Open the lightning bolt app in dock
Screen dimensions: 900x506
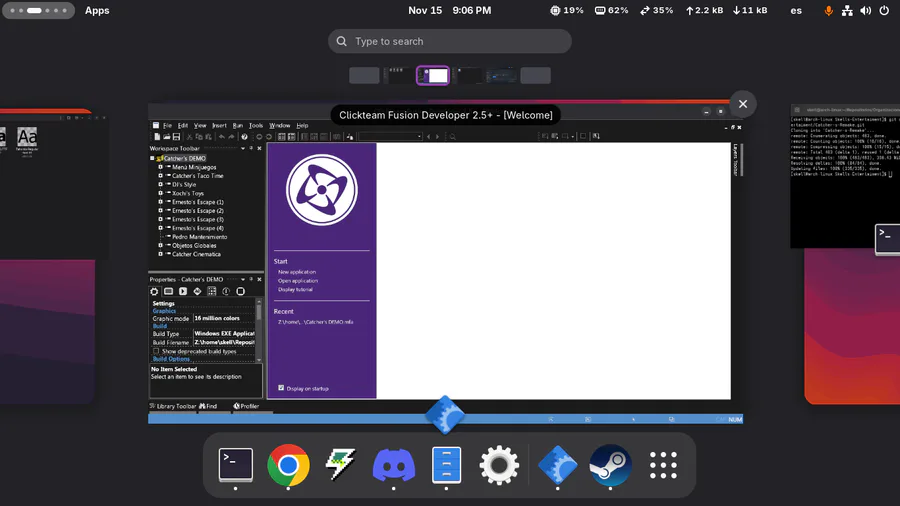pyautogui.click(x=341, y=464)
